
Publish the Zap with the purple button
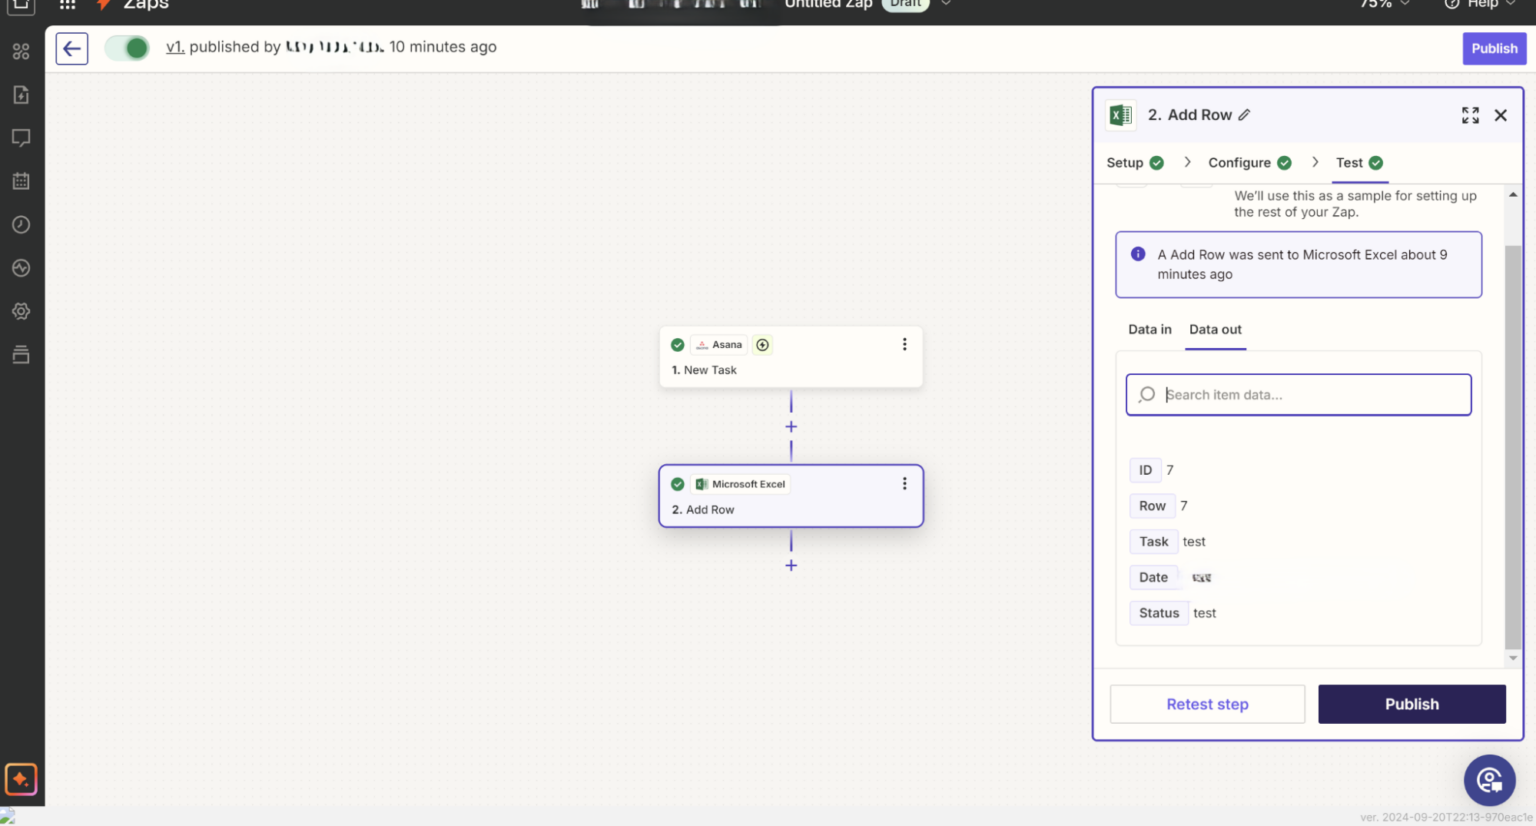click(x=1494, y=48)
